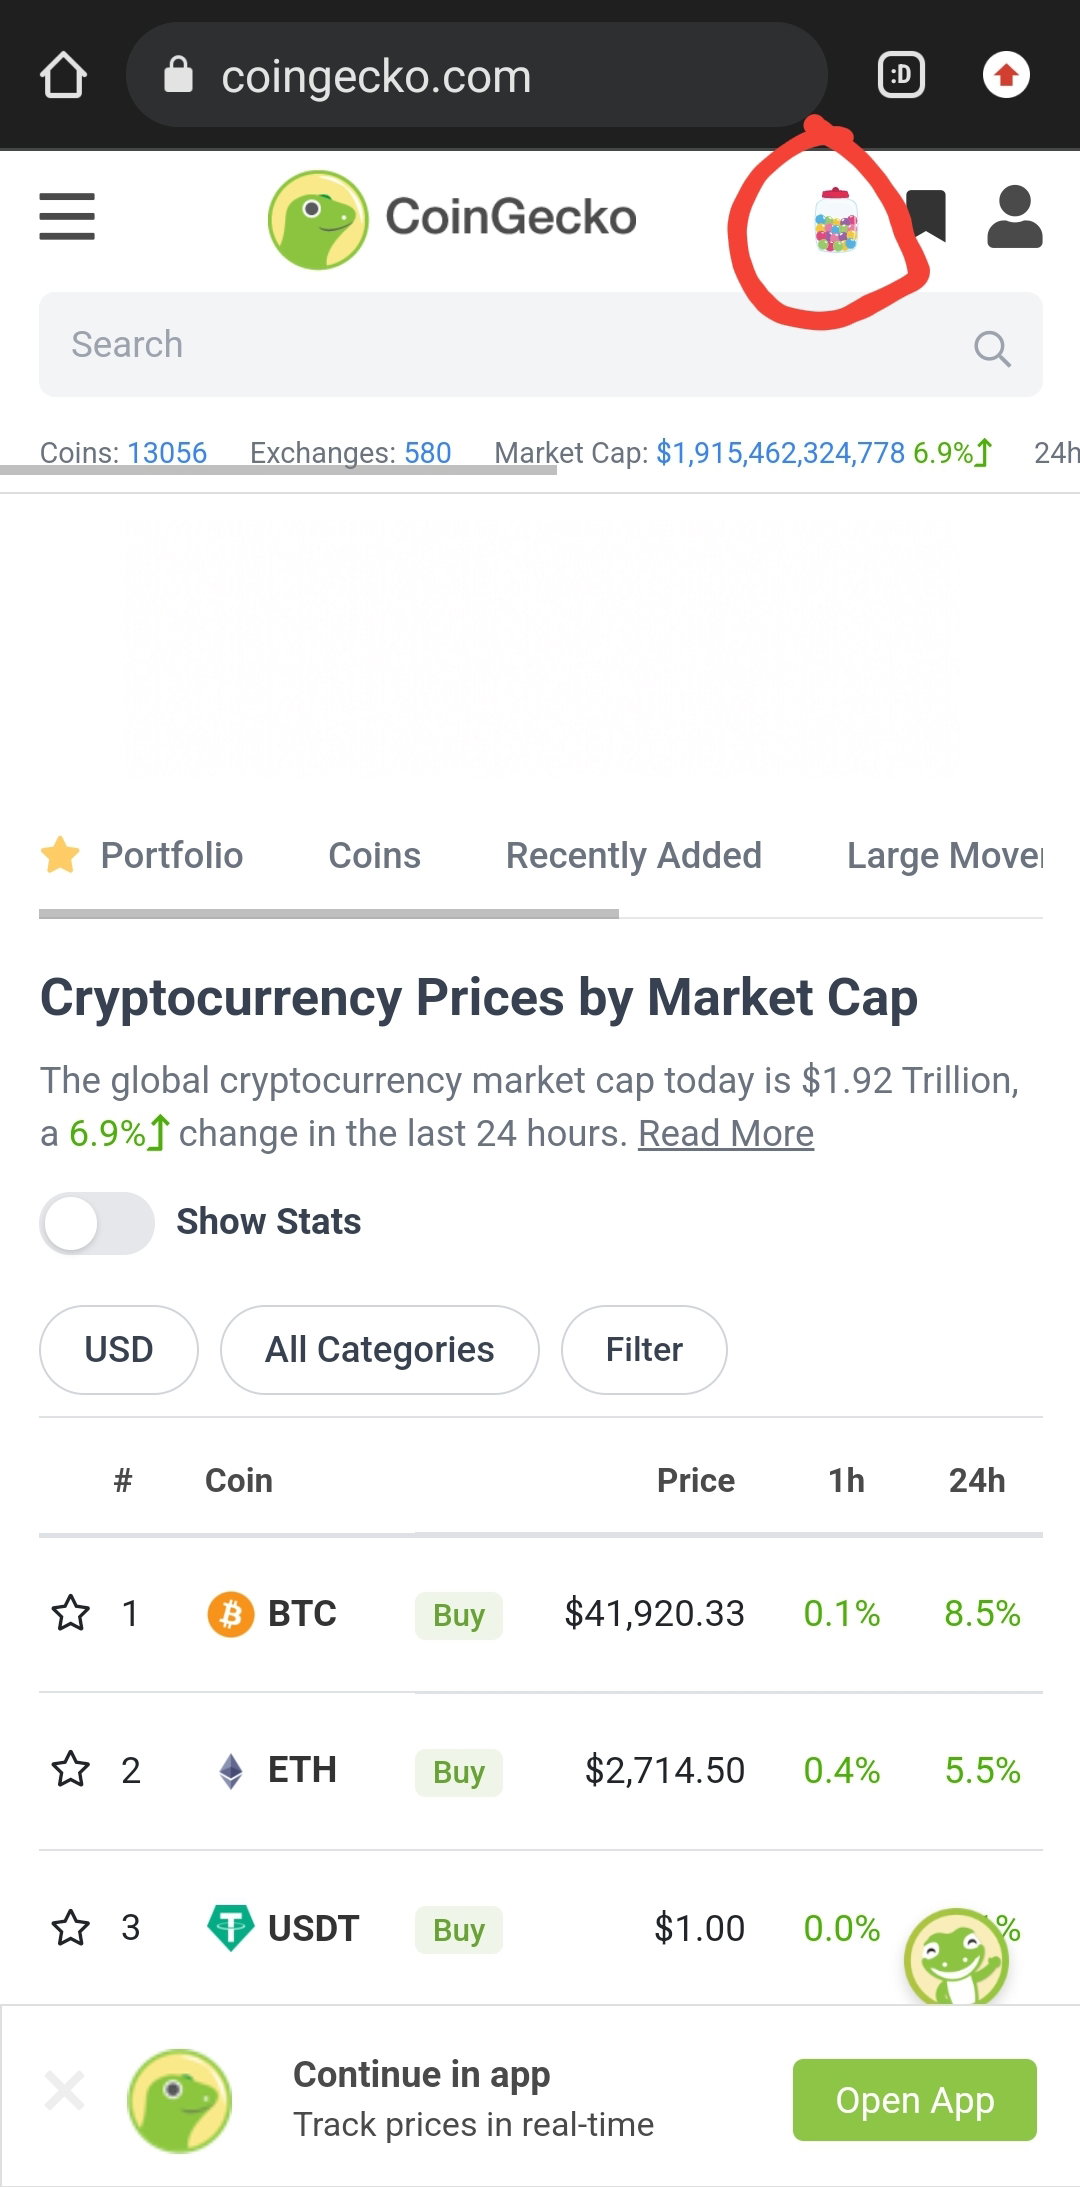The width and height of the screenshot is (1080, 2187).
Task: Click the magnifier icon in search bar
Action: coord(992,348)
